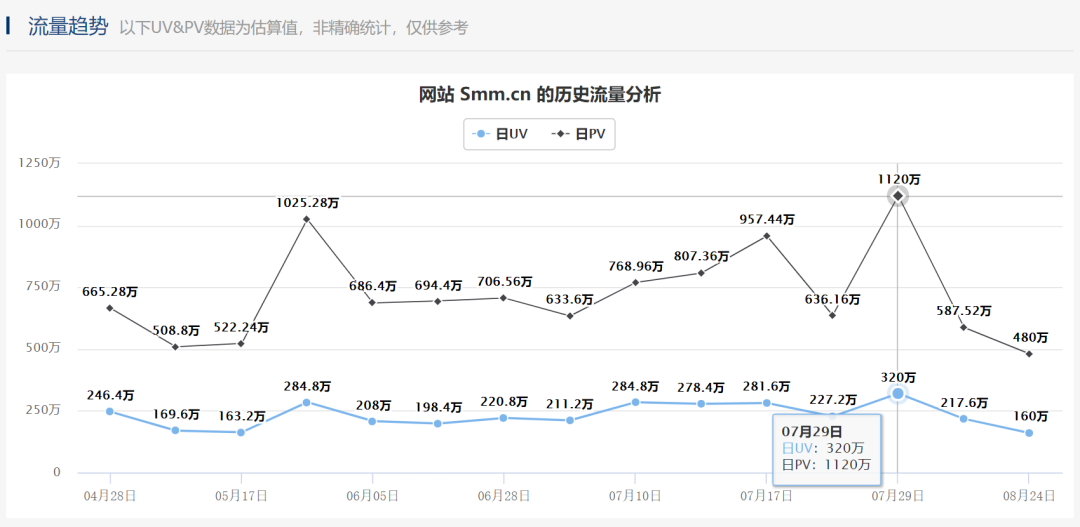Click the 522.24万 PV value label
This screenshot has height=527, width=1080.
[241, 328]
